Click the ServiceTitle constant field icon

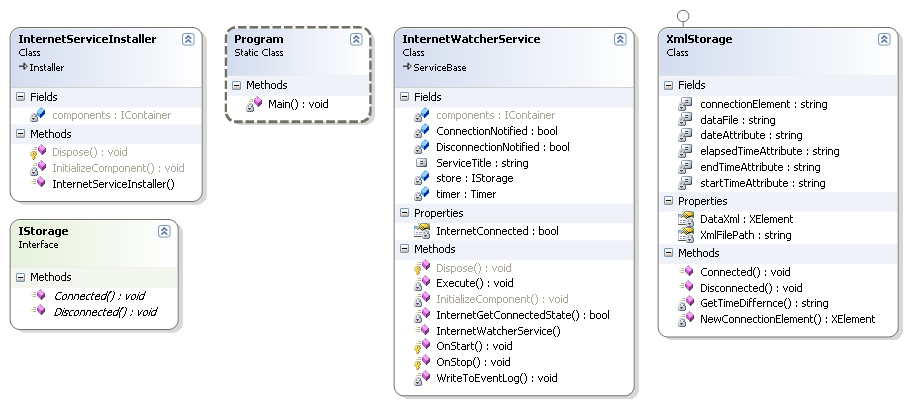422,162
